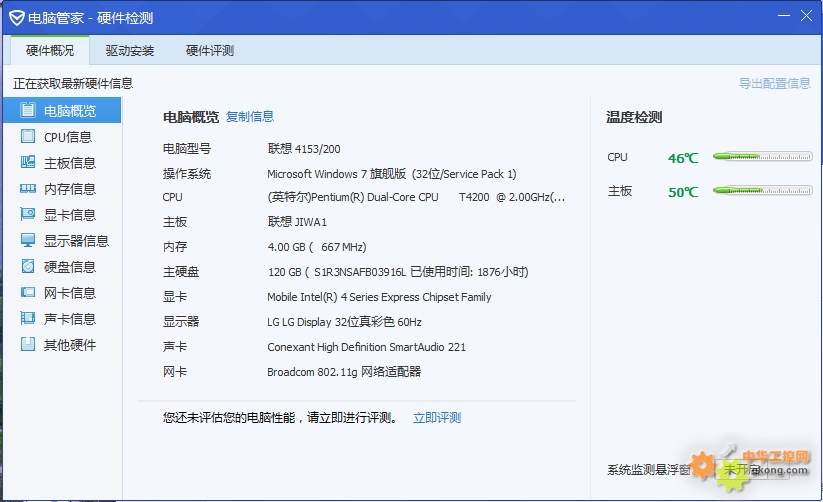Viewport: 823px width, 502px height.
Task: Select 显示器信息 in the sidebar
Action: tap(62, 240)
